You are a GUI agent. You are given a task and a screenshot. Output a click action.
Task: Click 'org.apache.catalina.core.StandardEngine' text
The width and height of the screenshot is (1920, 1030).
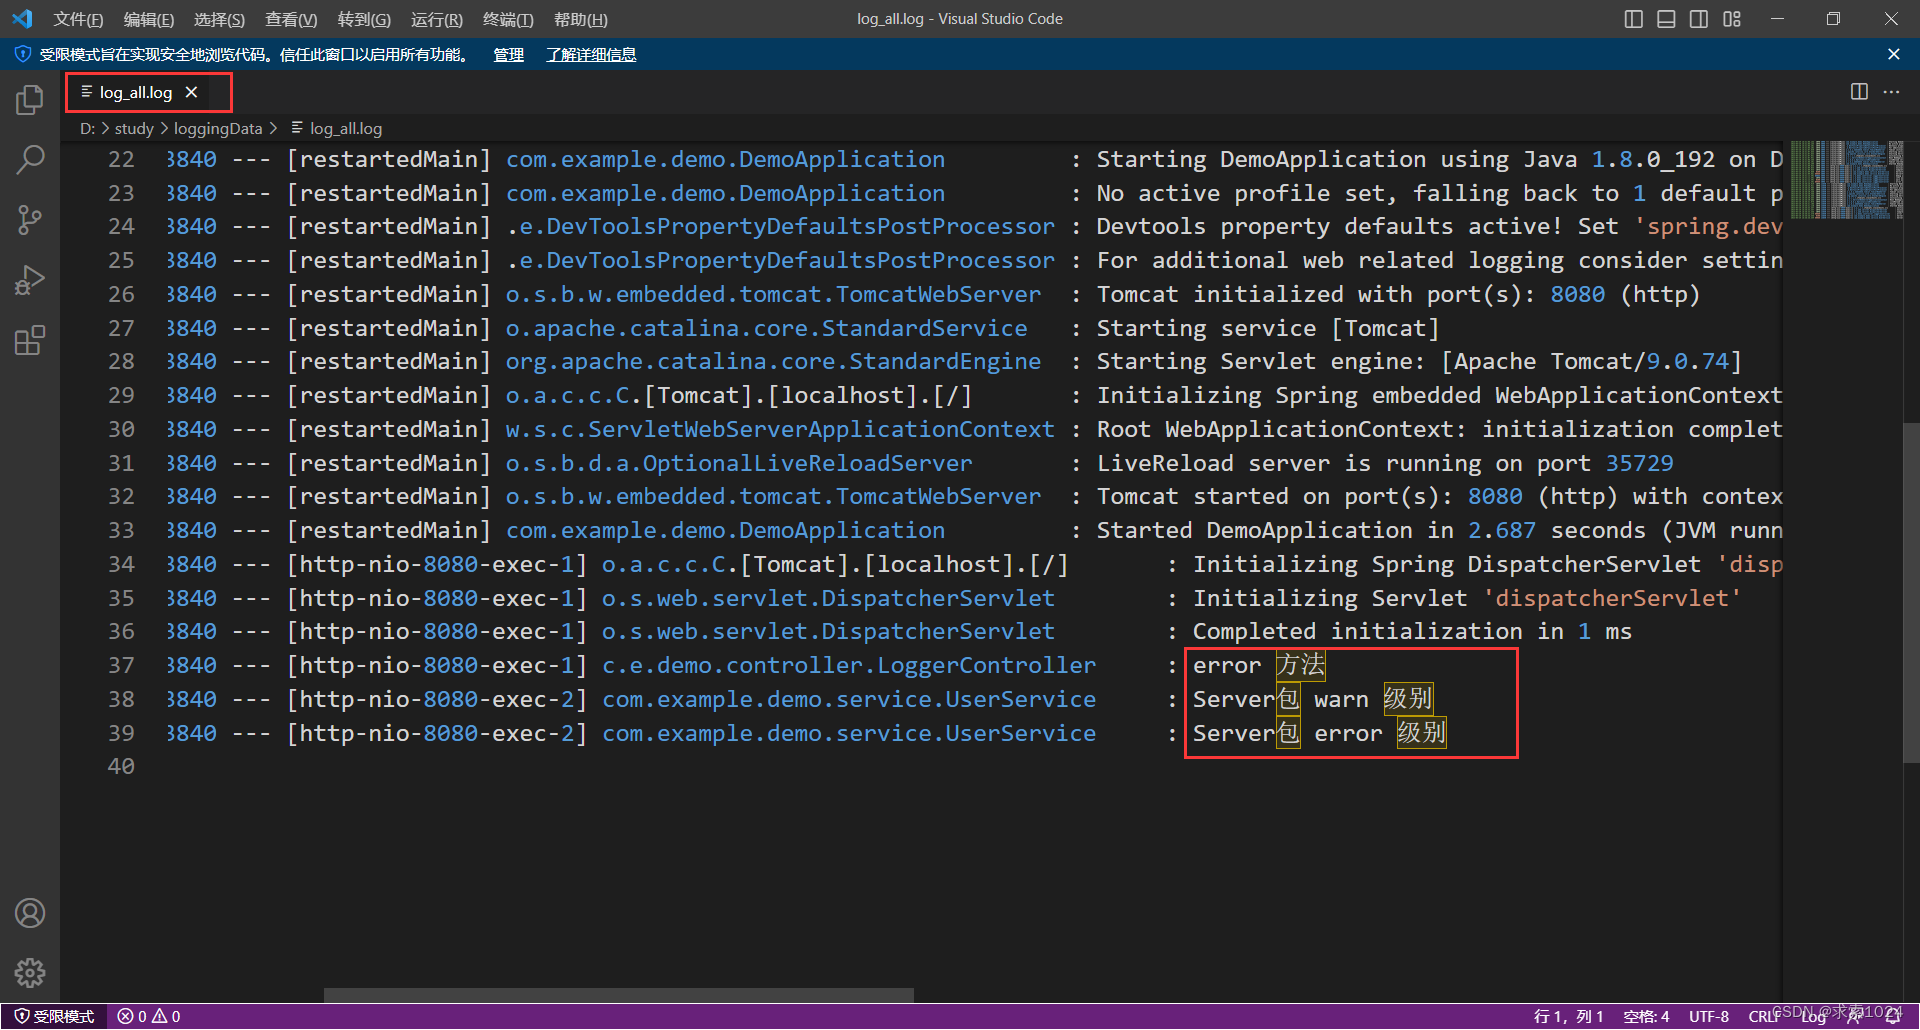tap(773, 362)
